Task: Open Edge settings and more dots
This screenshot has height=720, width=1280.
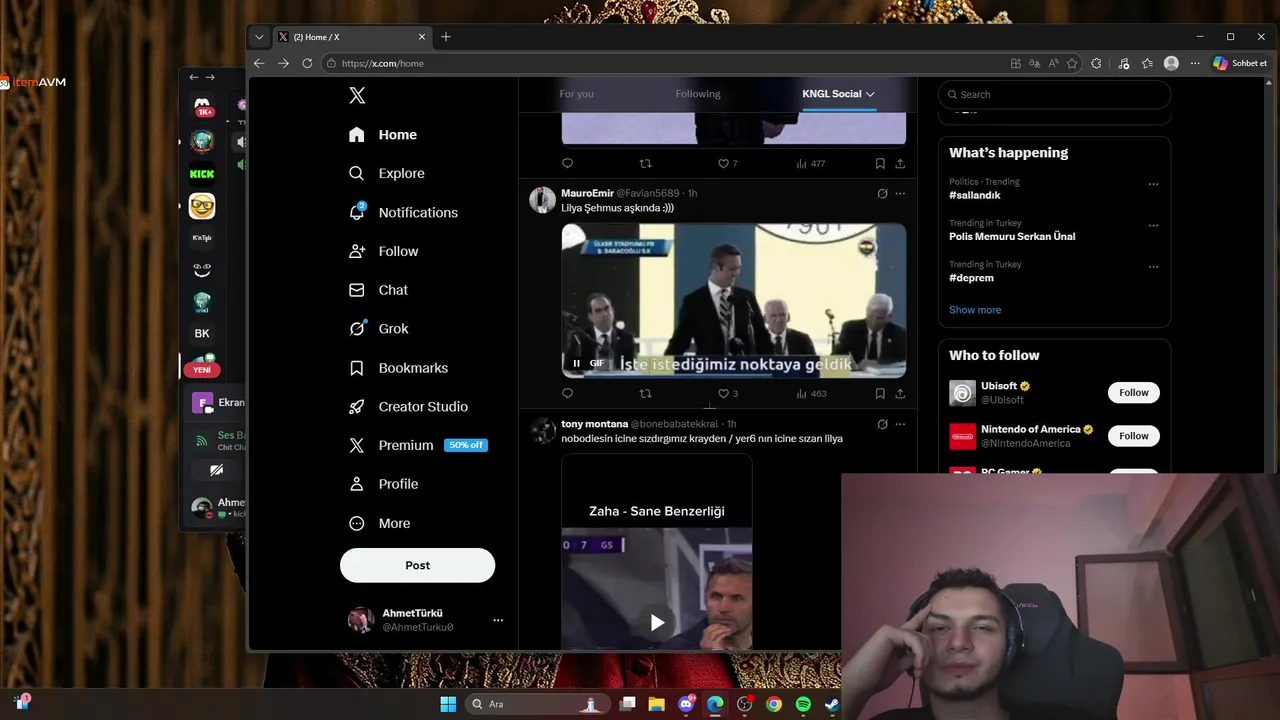Action: pyautogui.click(x=1195, y=63)
